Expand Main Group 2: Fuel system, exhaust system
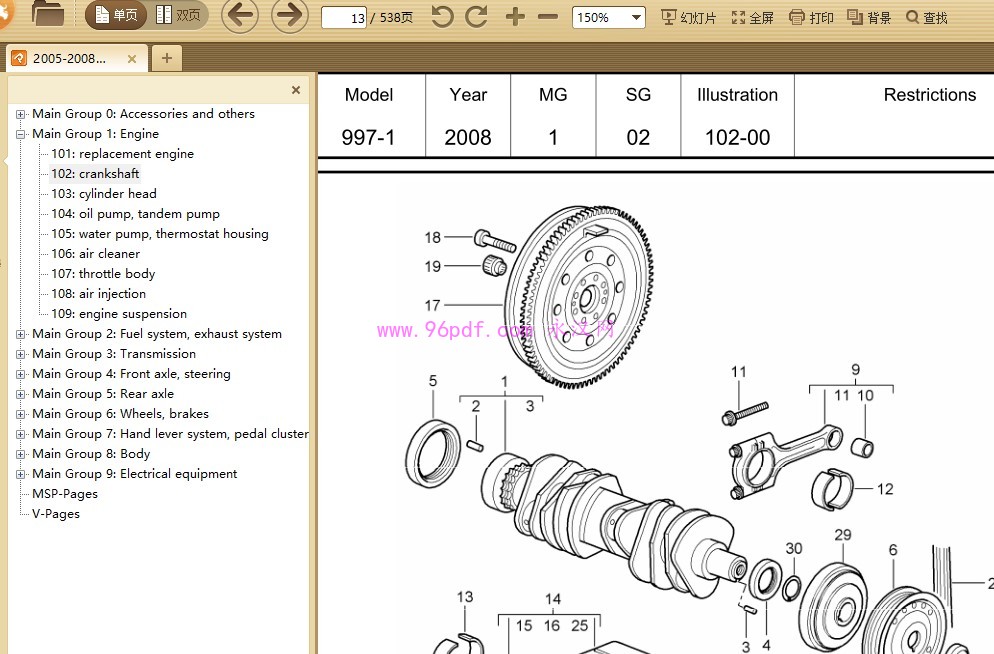Screen dimensions: 994x654 point(20,335)
